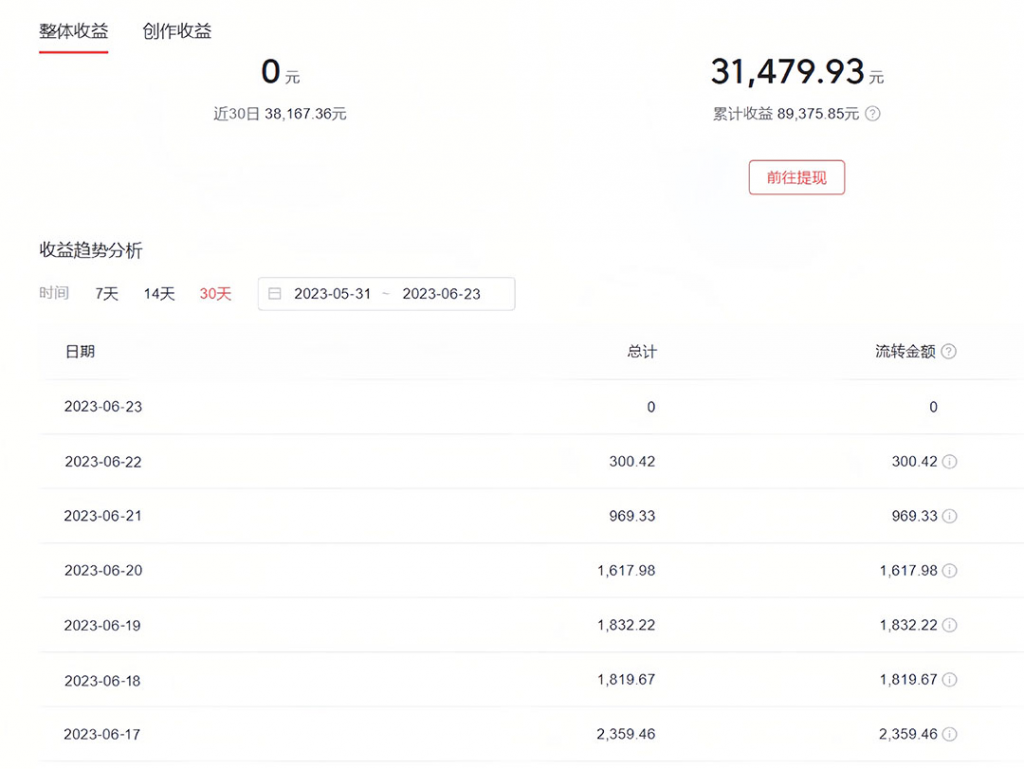This screenshot has height=769, width=1024.
Task: Switch to 整体收益 tab
Action: pos(73,31)
